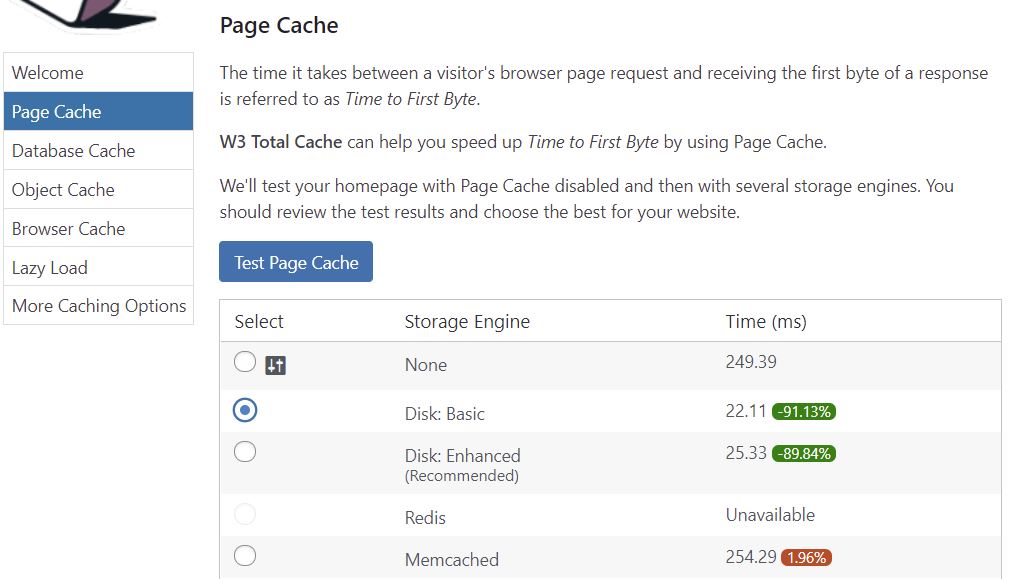The image size is (1020, 579).
Task: Open the Welcome step in sidebar
Action: click(98, 73)
